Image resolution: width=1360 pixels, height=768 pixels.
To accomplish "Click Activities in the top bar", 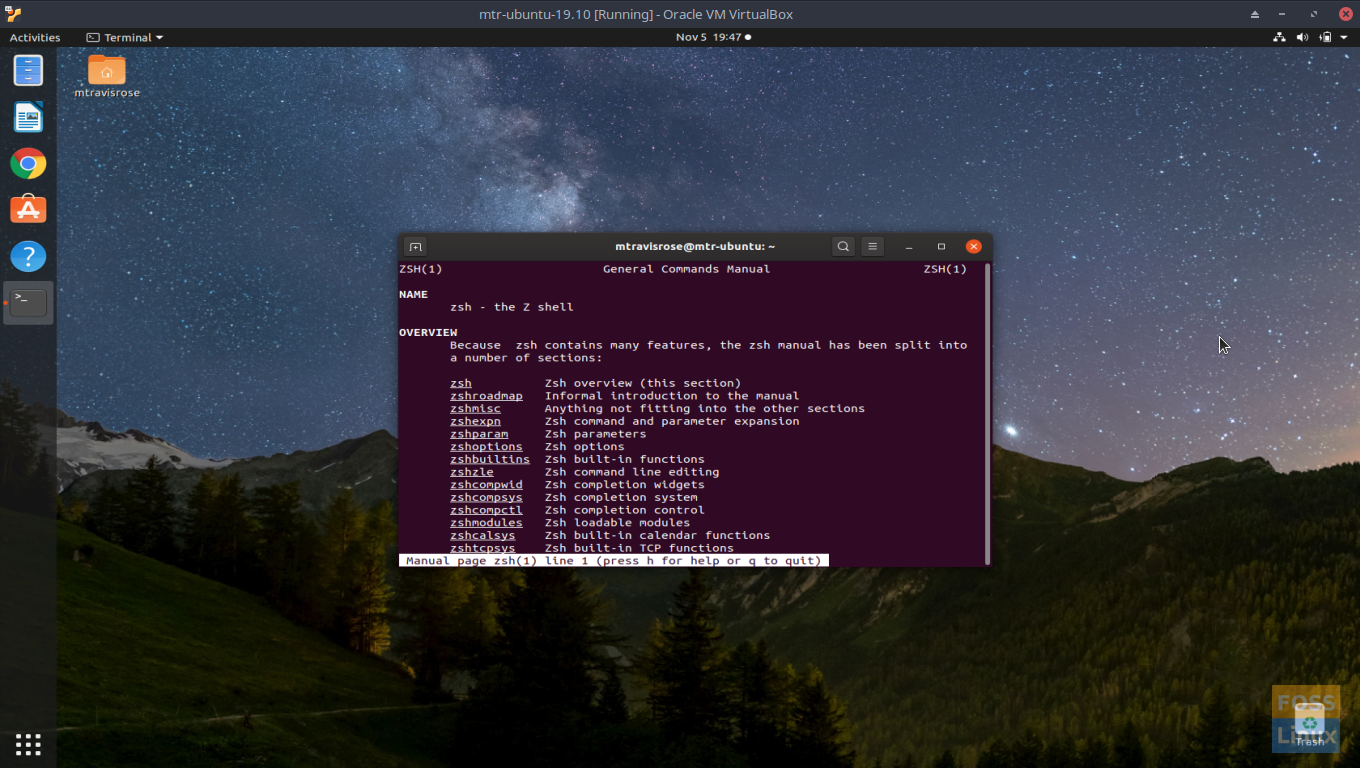I will click(x=35, y=37).
